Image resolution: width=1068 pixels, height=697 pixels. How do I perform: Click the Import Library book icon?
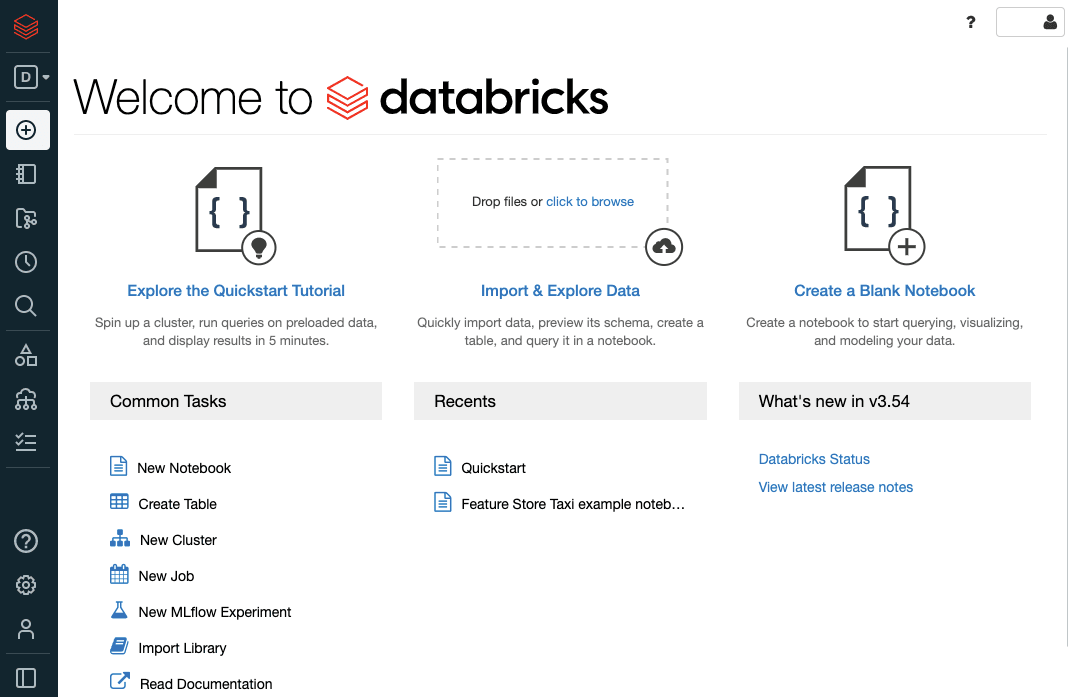coord(119,645)
